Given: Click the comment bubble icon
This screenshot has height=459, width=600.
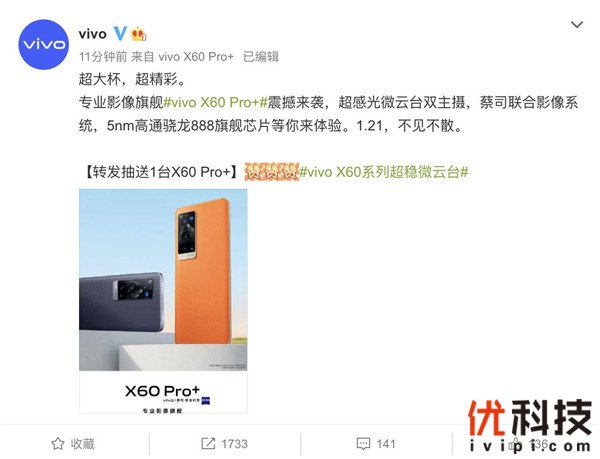Looking at the screenshot, I should 363,444.
